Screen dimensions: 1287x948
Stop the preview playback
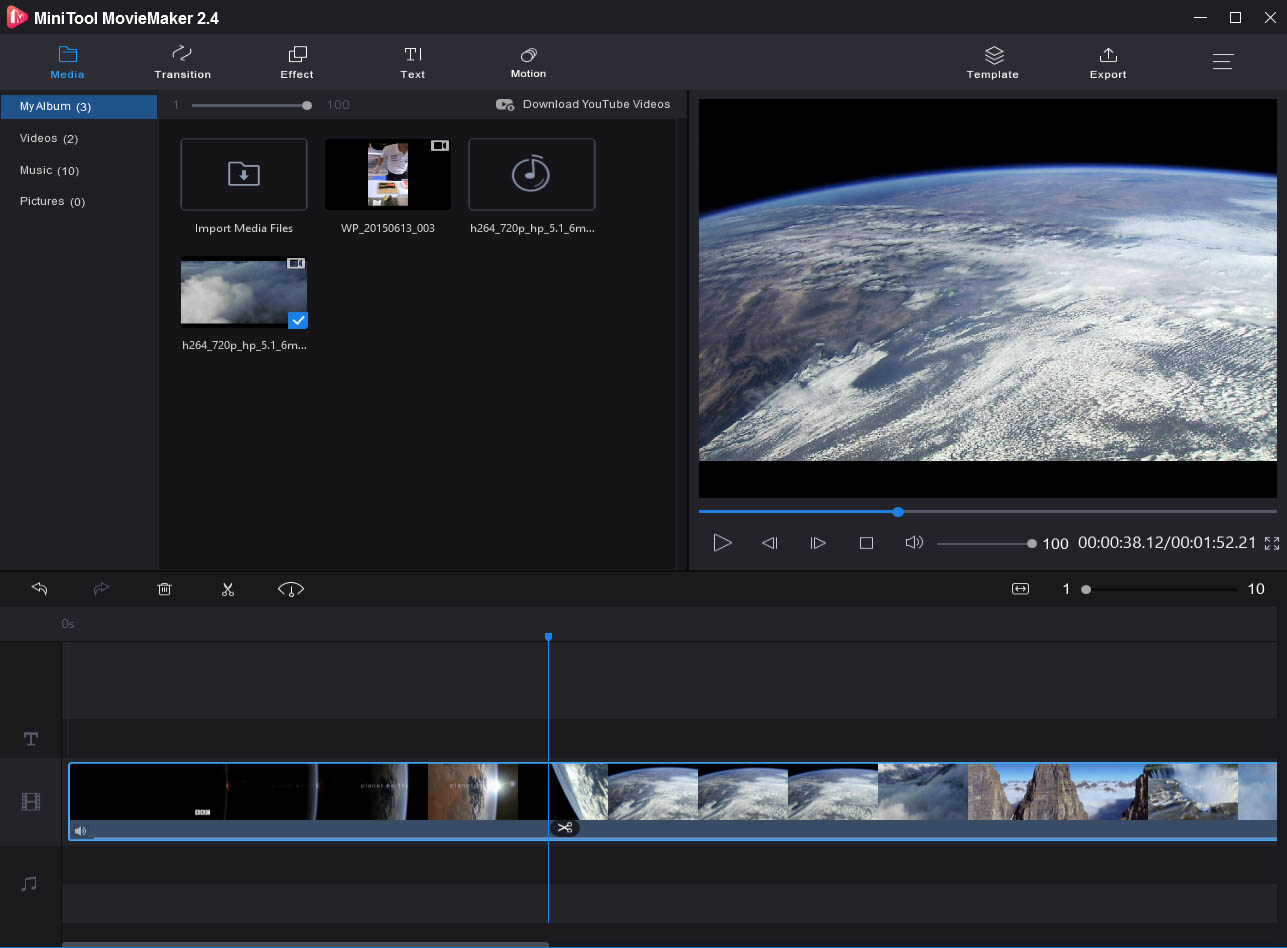867,543
